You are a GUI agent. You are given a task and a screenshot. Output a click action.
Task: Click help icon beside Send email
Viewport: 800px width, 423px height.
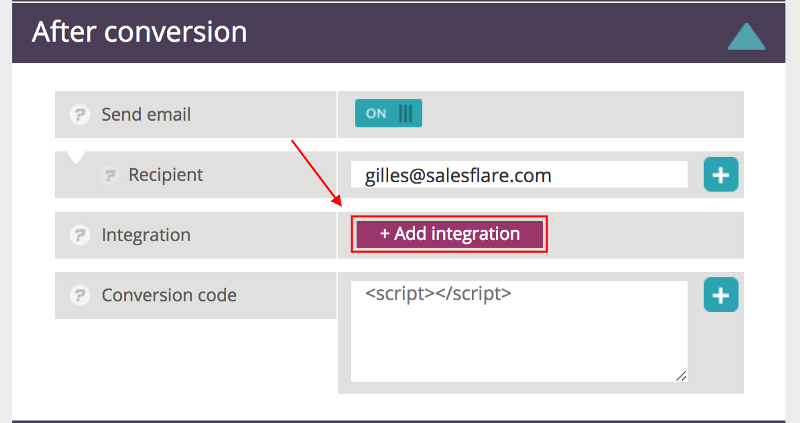click(80, 114)
